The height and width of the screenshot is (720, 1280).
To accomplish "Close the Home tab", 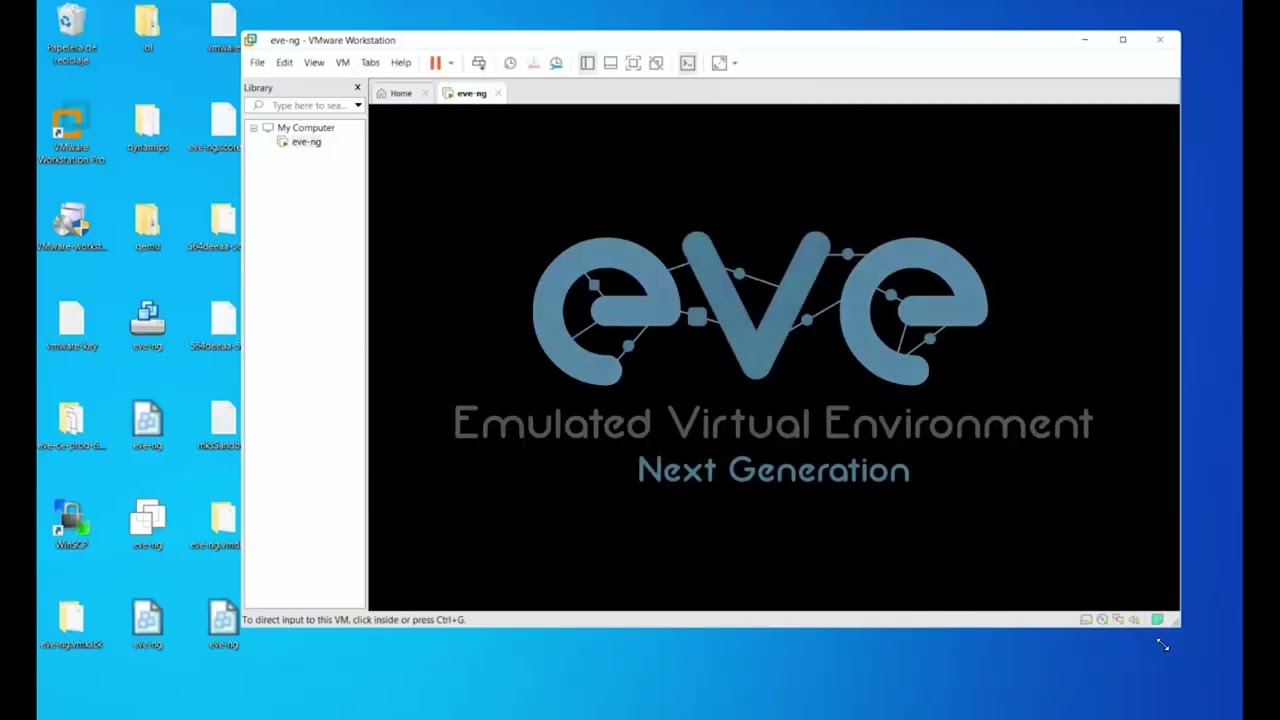I will coord(425,93).
